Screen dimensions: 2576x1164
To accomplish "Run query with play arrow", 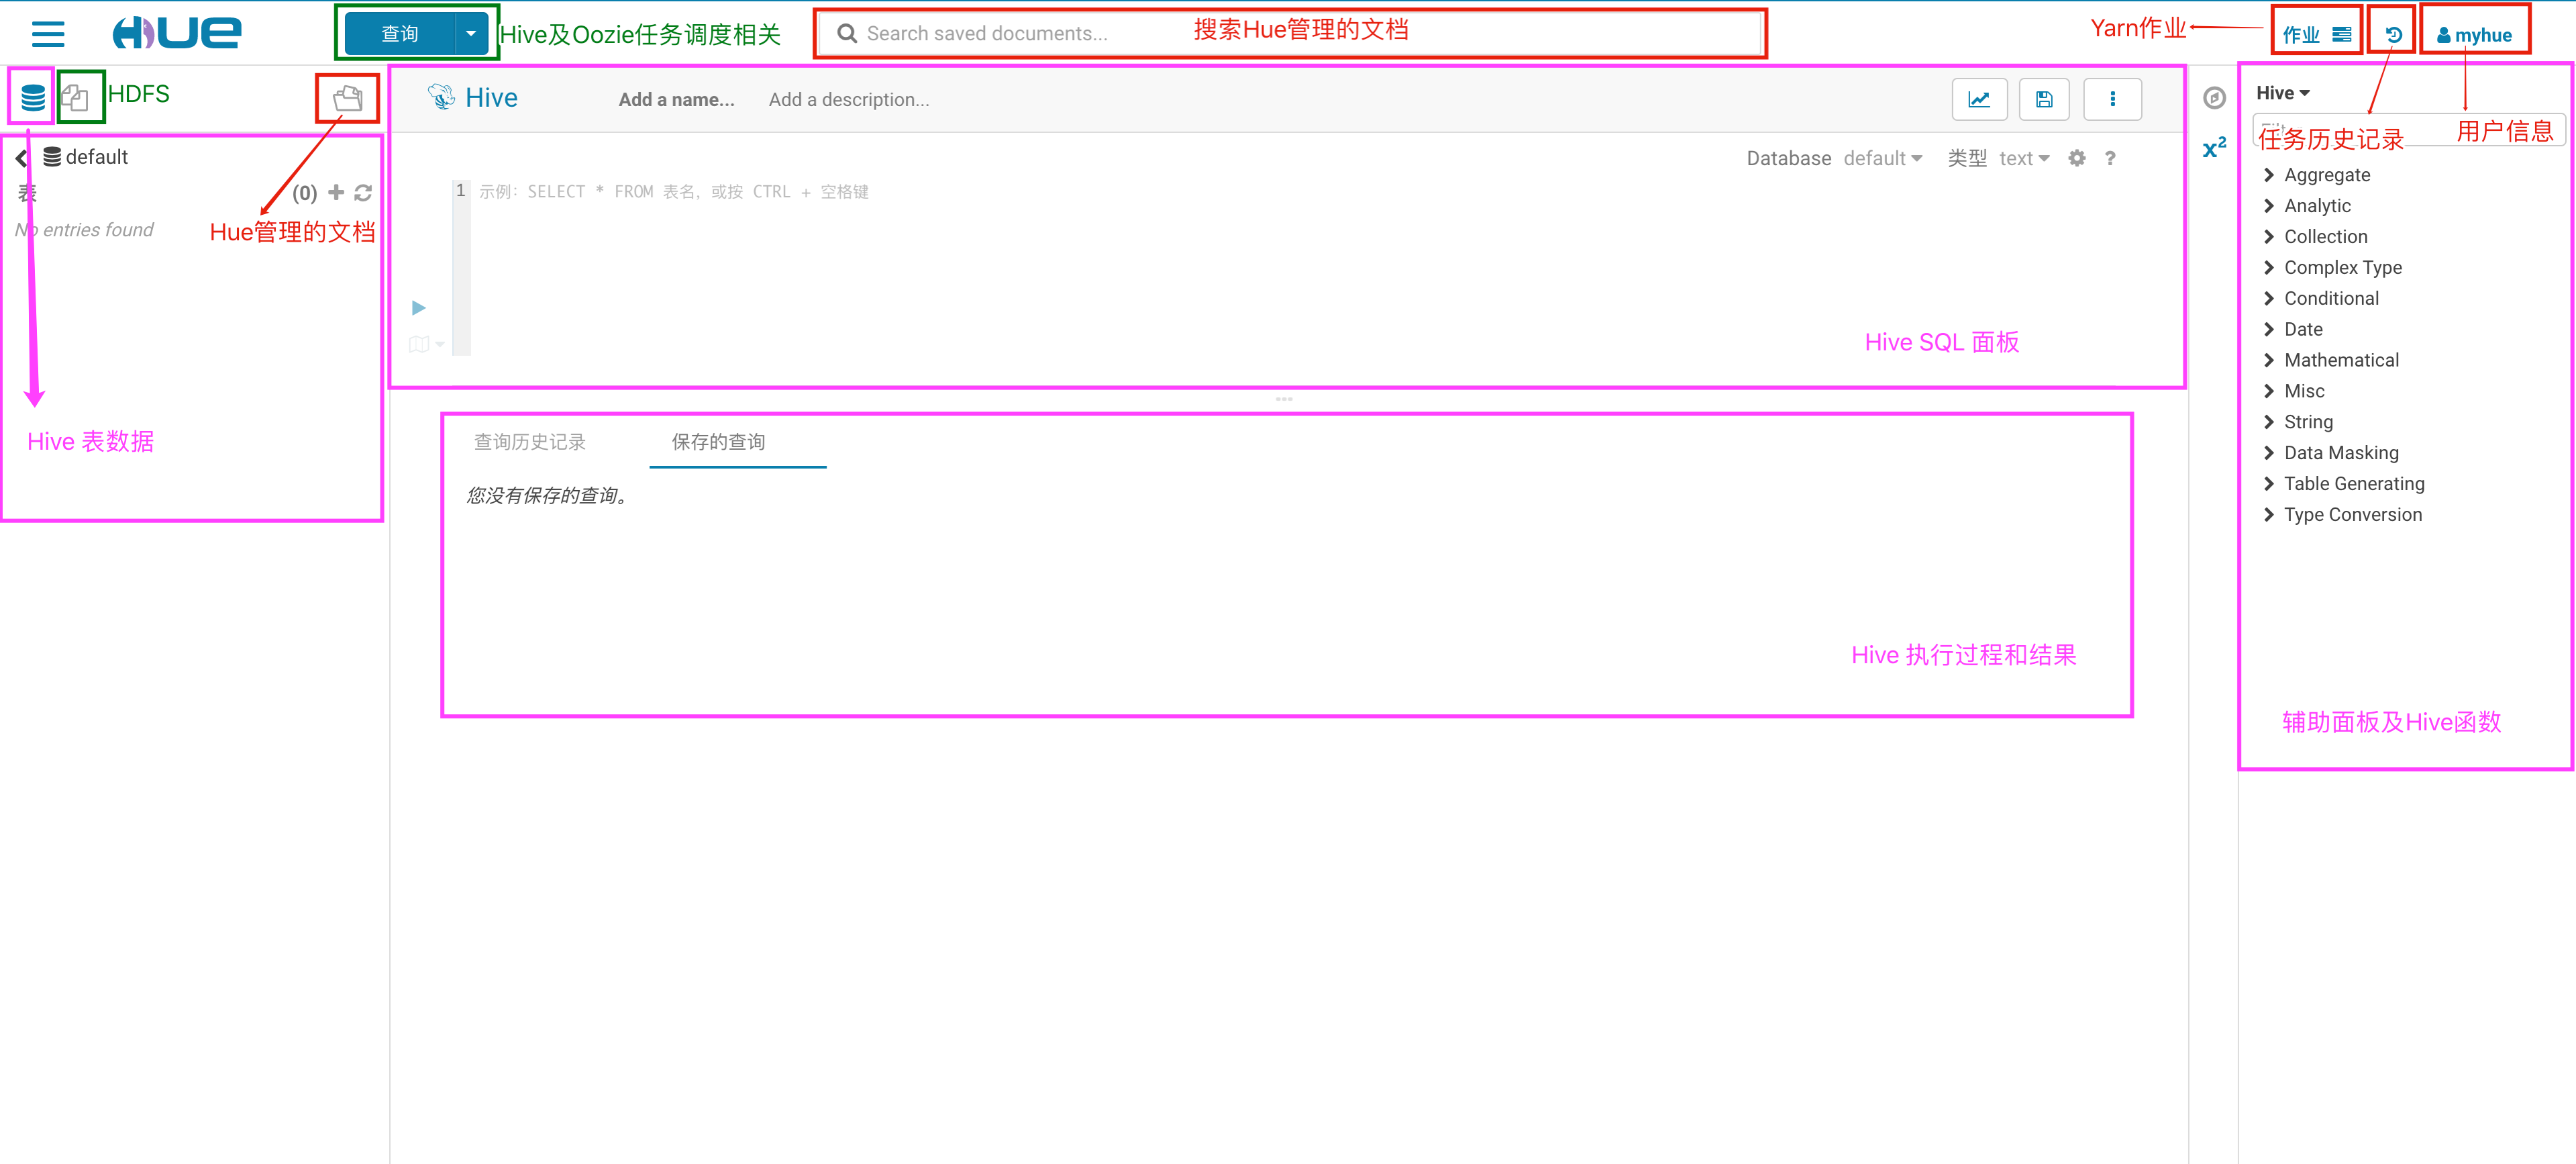I will (419, 307).
